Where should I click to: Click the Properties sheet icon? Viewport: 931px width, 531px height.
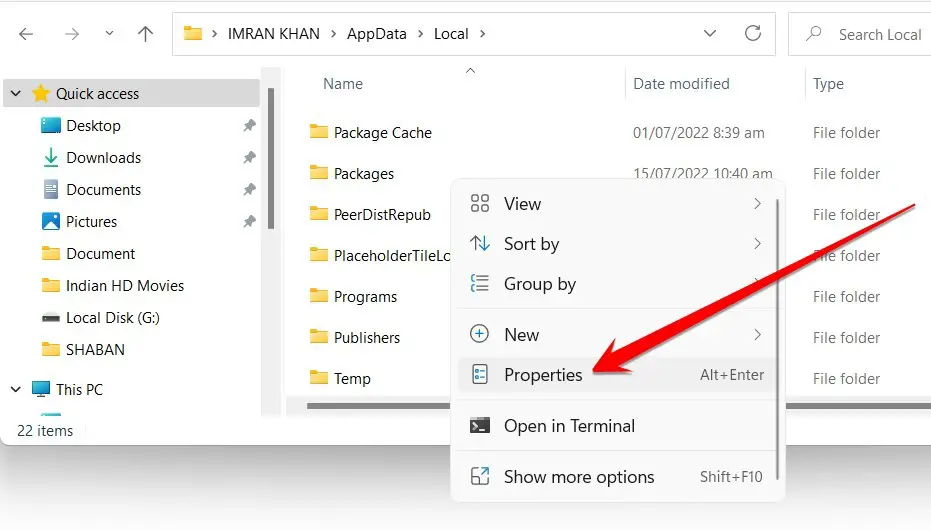pos(480,374)
